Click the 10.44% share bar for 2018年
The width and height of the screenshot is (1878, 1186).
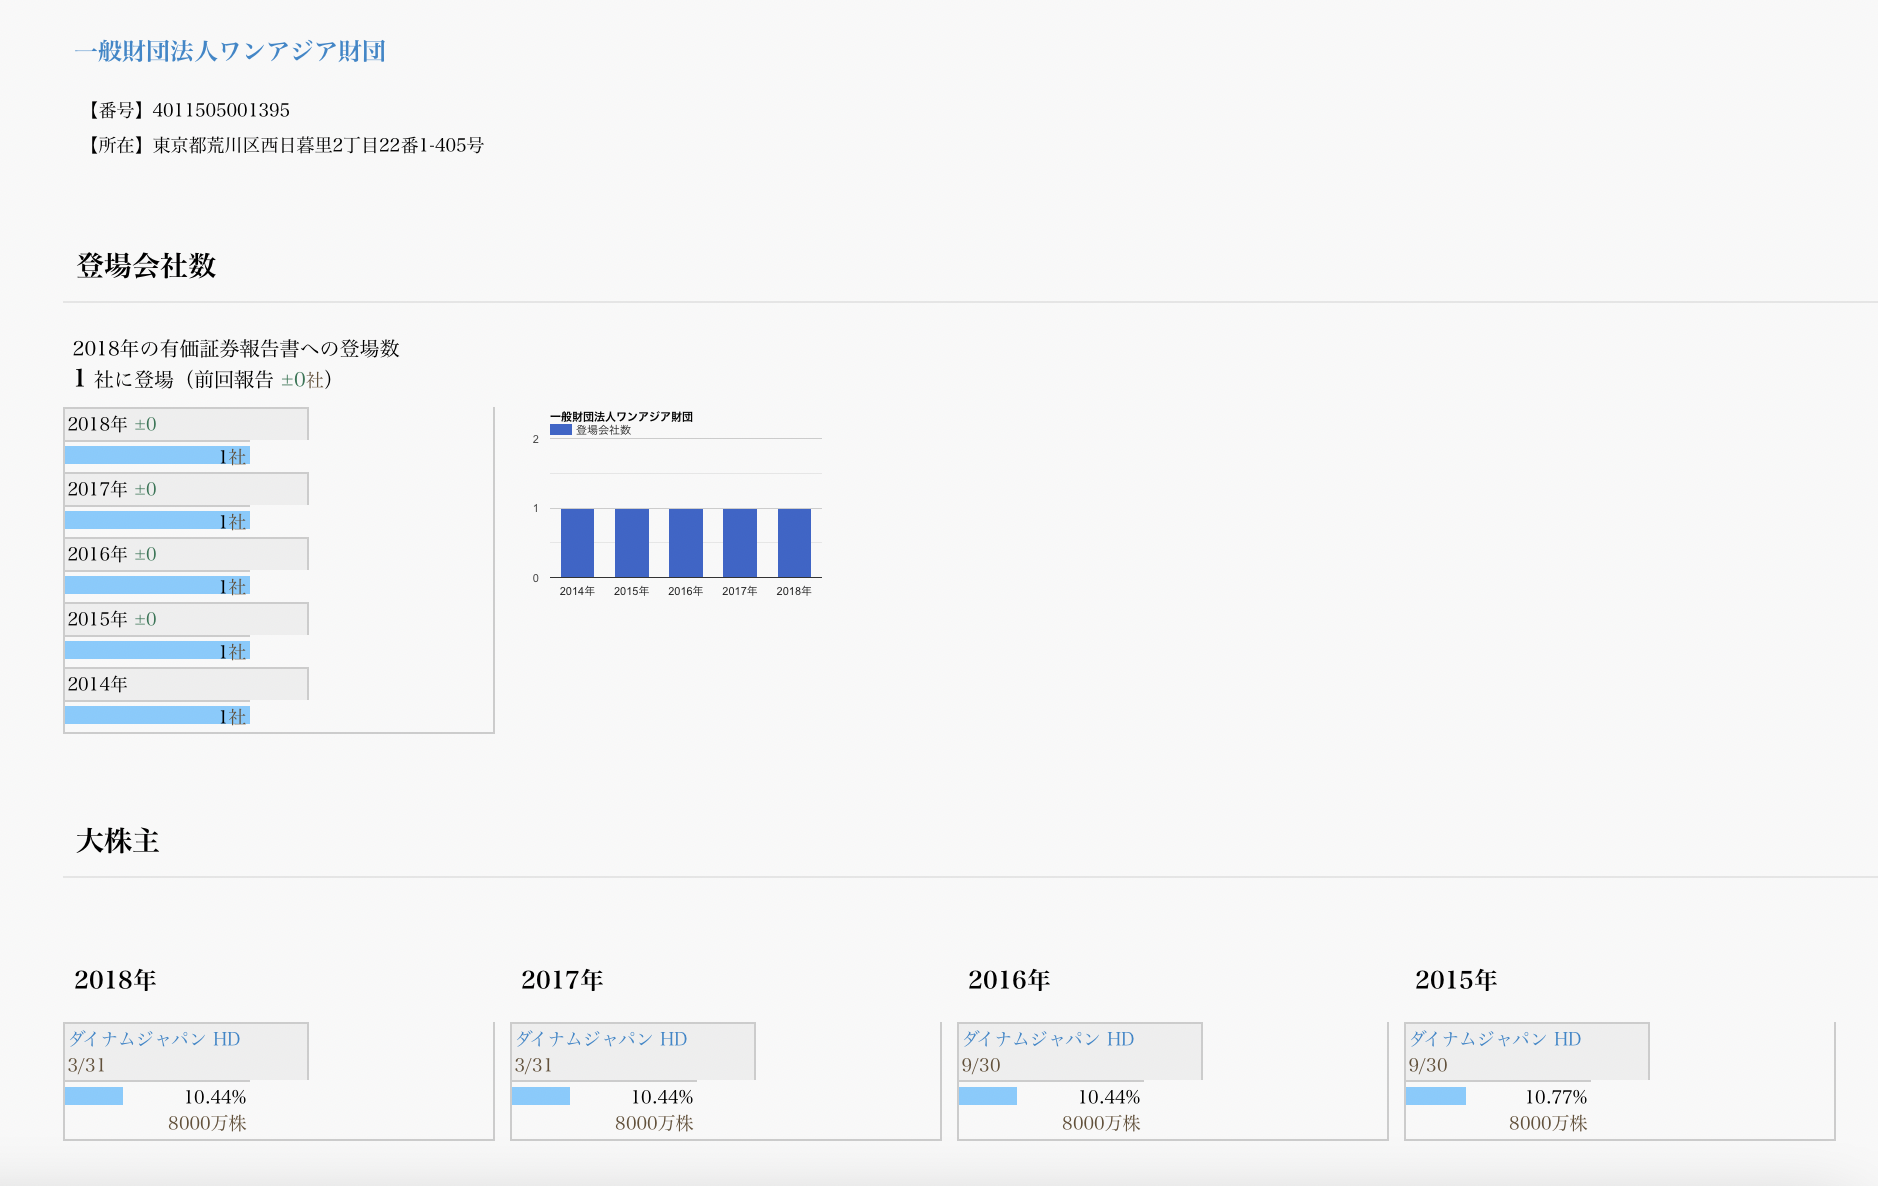click(x=94, y=1097)
